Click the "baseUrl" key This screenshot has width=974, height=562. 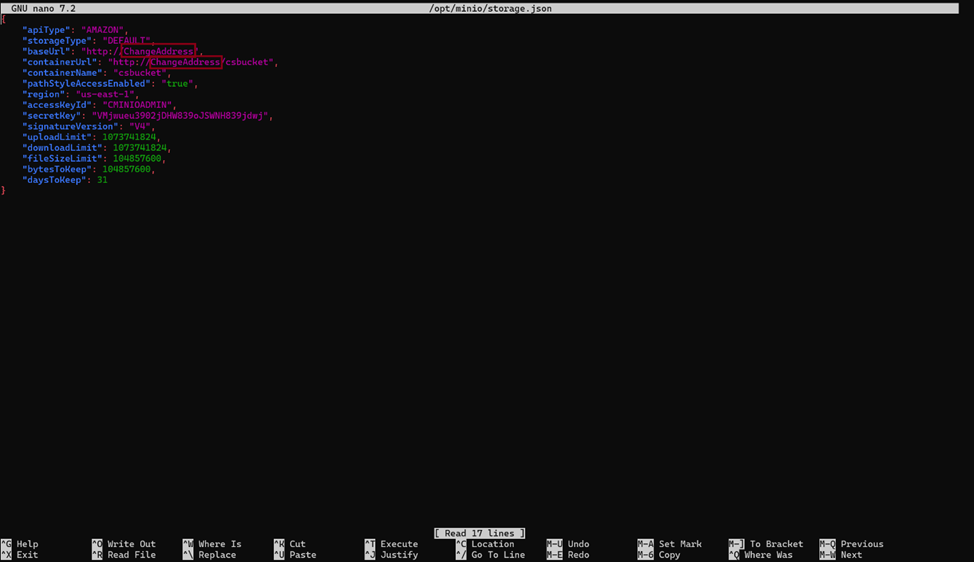point(47,51)
